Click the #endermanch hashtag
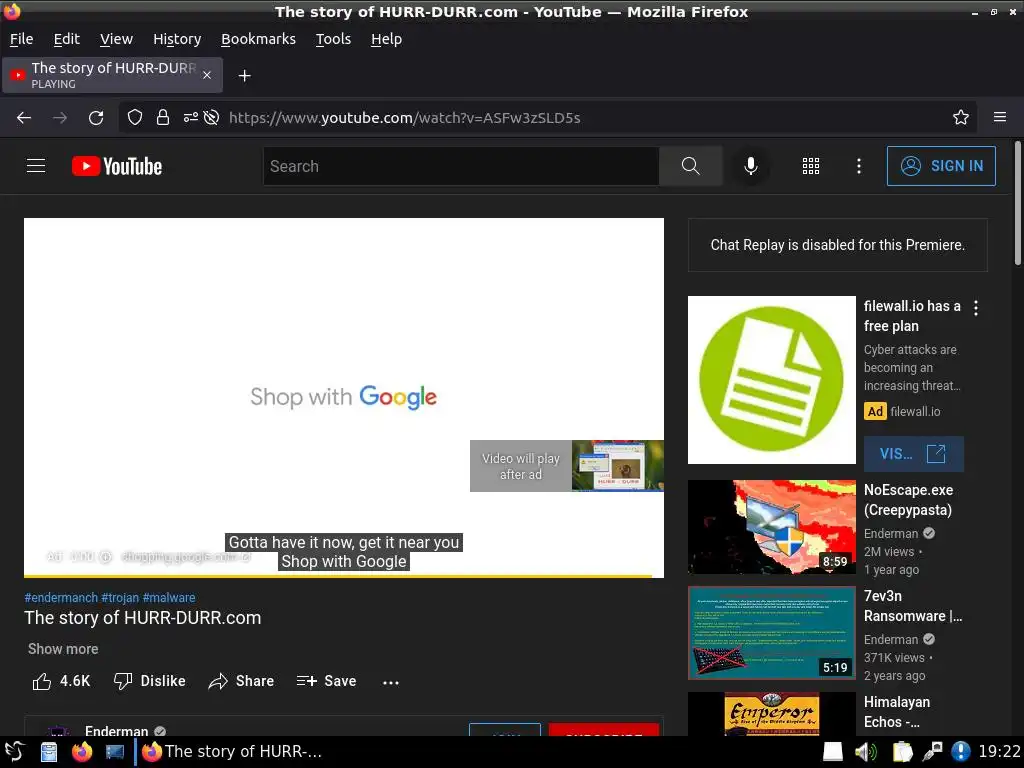Screen dimensions: 1024x768 [61, 598]
